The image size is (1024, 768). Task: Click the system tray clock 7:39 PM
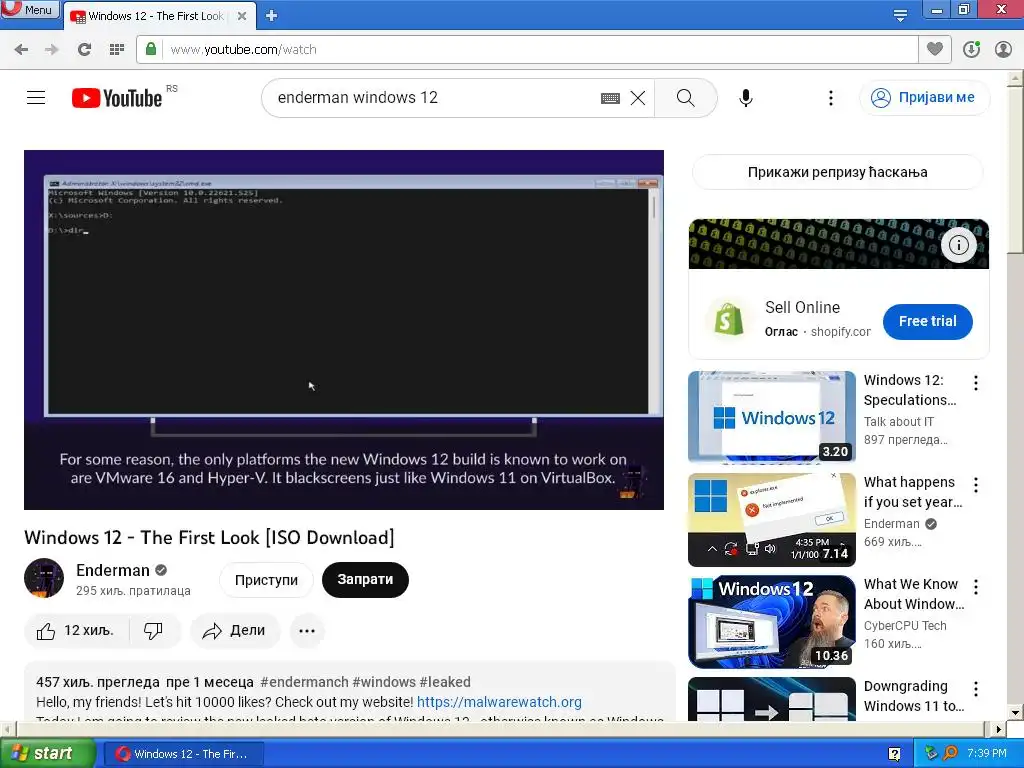click(x=987, y=754)
